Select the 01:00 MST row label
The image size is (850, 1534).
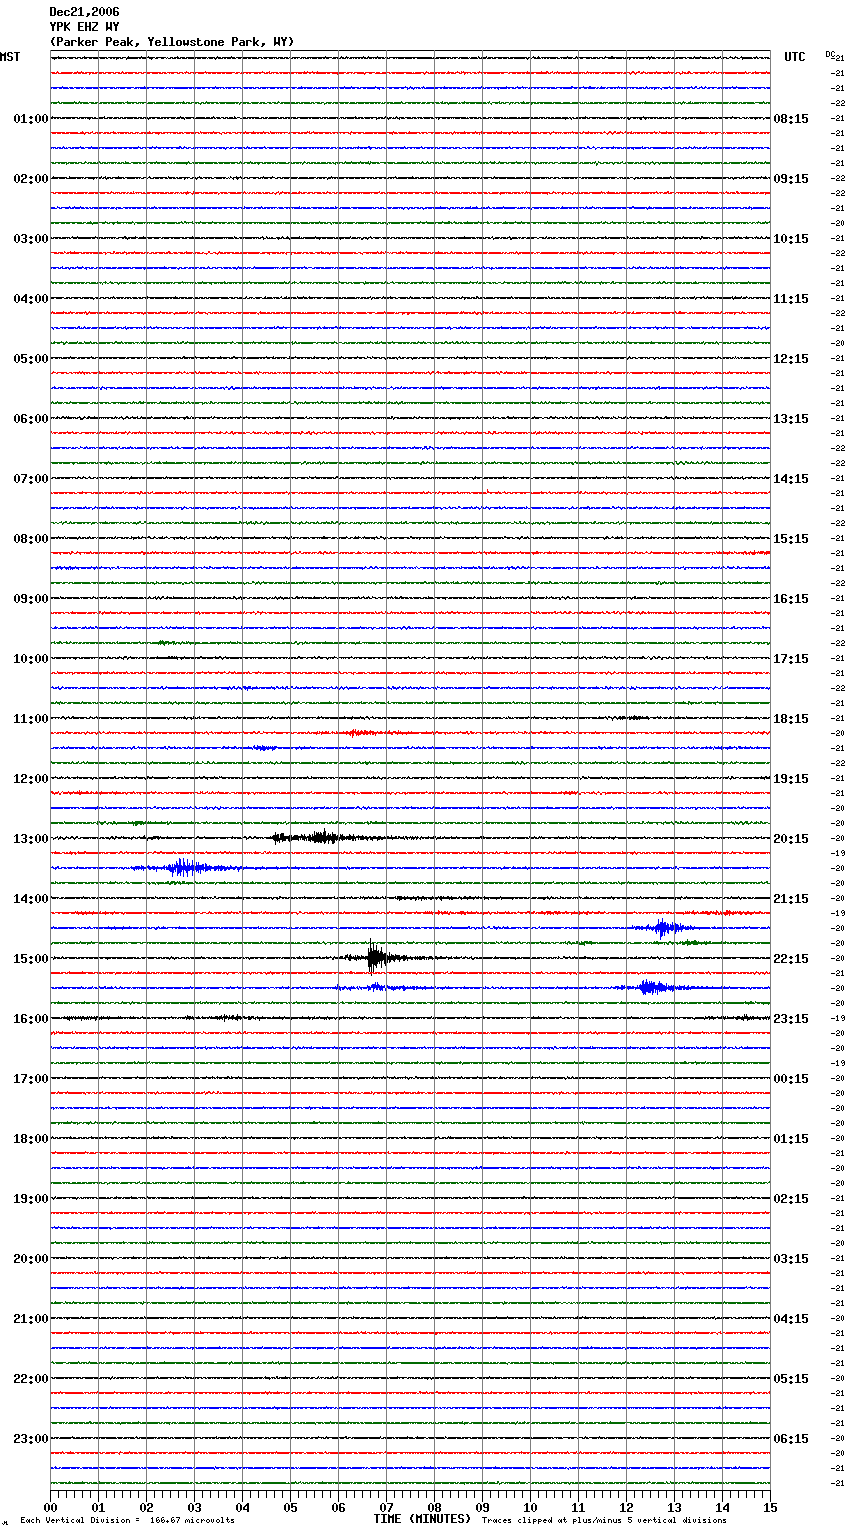(x=31, y=119)
